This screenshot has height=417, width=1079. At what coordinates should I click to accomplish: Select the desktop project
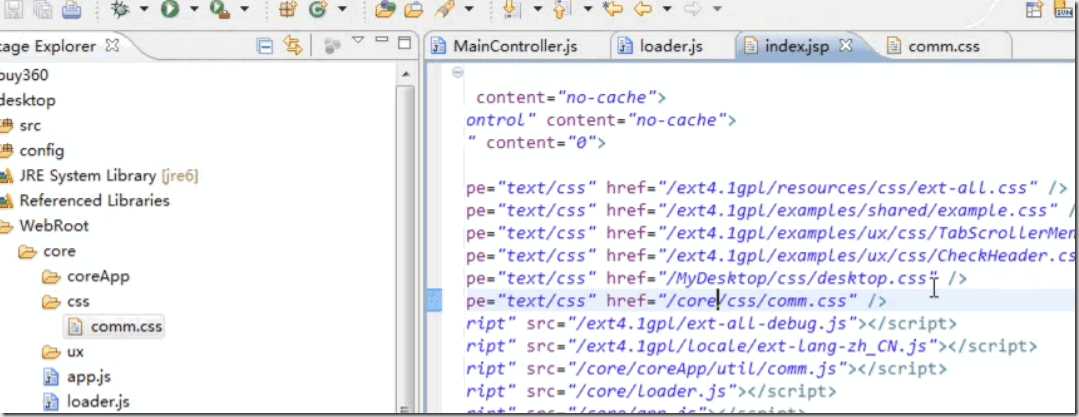(x=28, y=100)
